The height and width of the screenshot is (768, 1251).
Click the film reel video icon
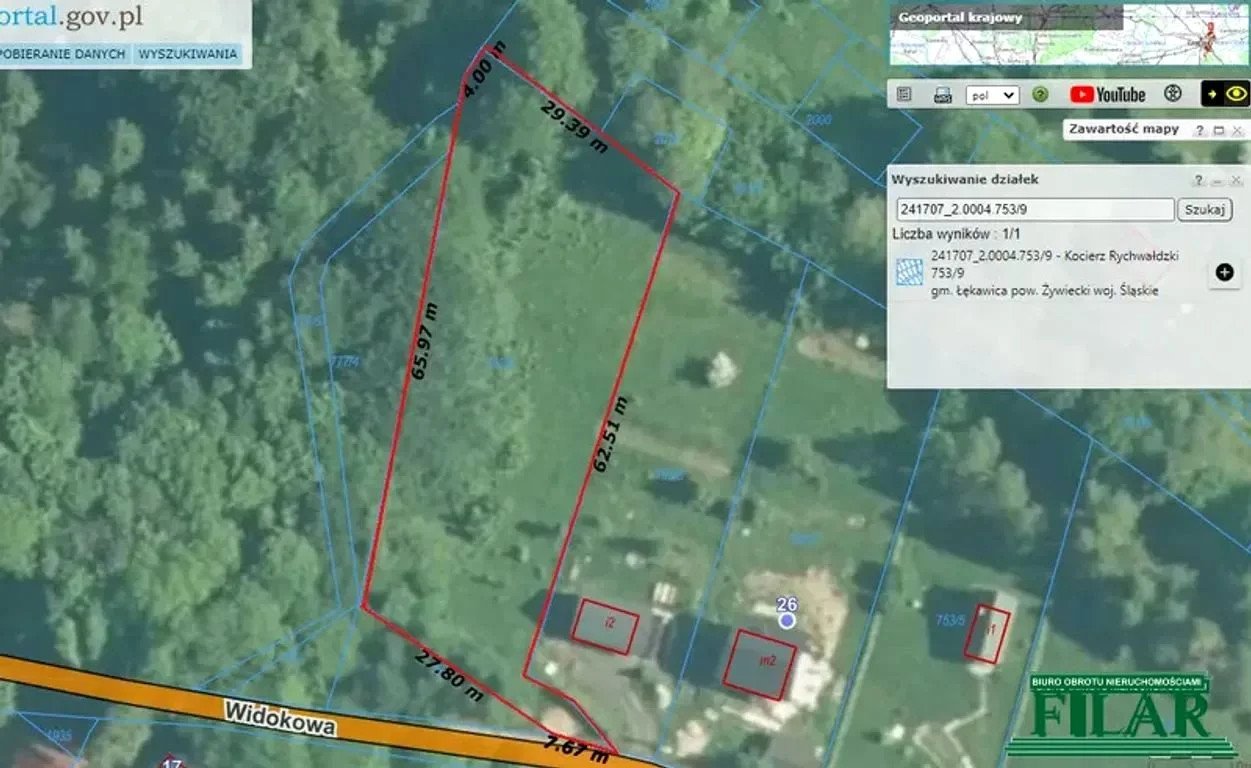tap(1173, 94)
